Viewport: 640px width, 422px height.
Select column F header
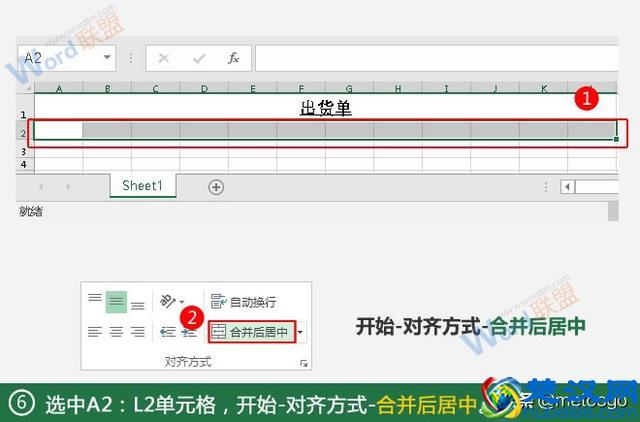click(301, 88)
